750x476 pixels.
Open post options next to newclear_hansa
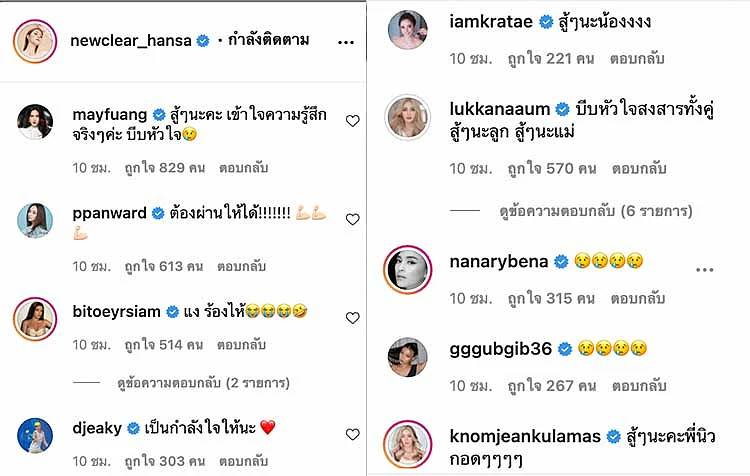[346, 43]
